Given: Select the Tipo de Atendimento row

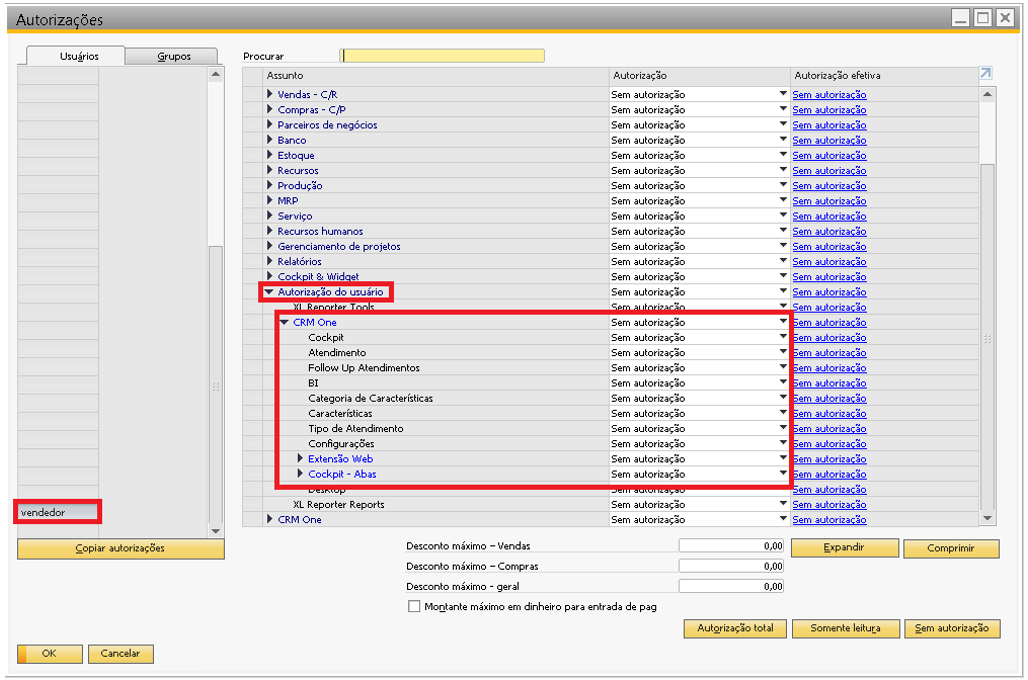Looking at the screenshot, I should tap(355, 428).
